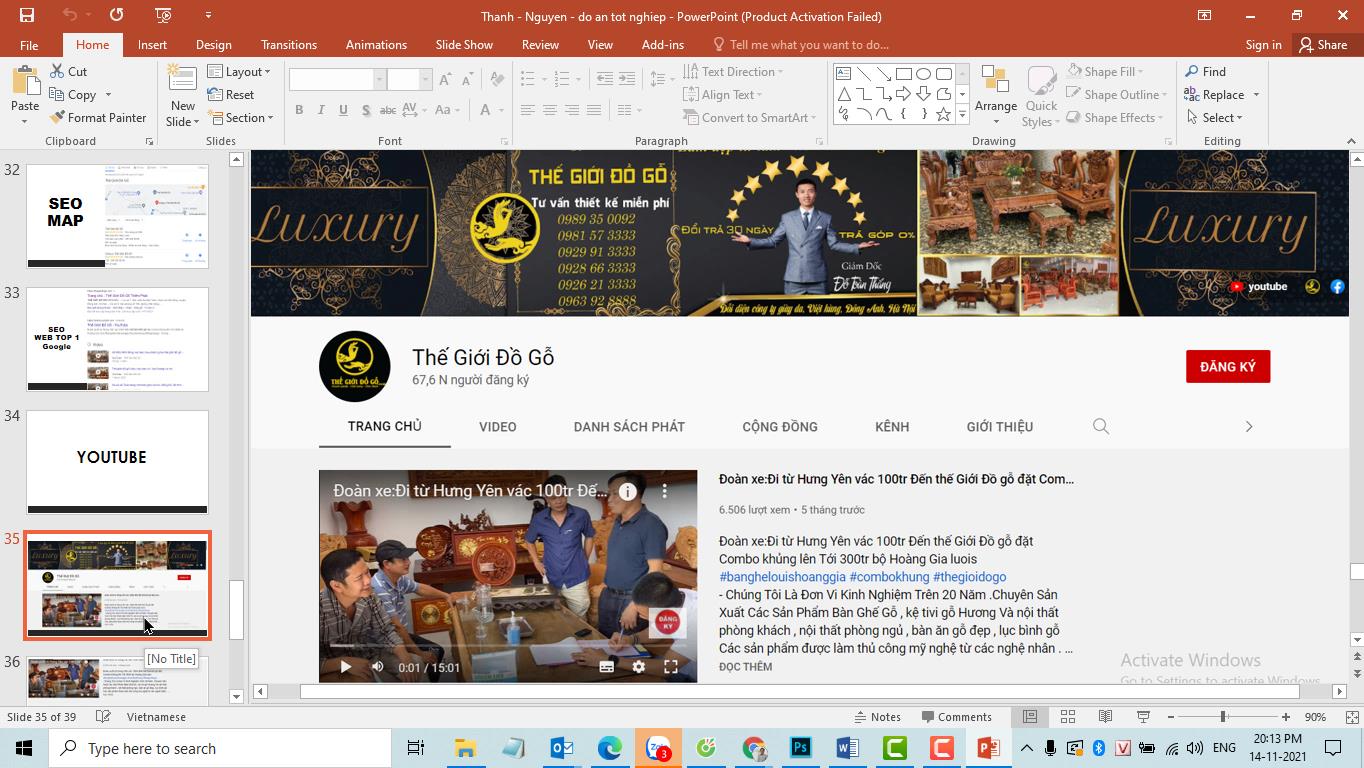1364x768 pixels.
Task: Align text right
Action: pyautogui.click(x=571, y=110)
